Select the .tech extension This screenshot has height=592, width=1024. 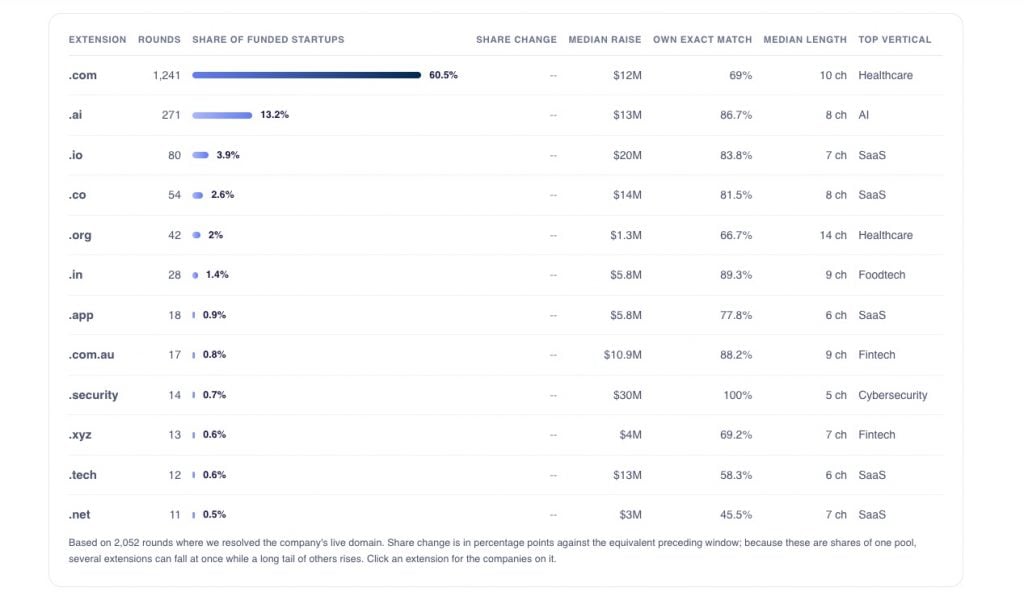click(505, 475)
